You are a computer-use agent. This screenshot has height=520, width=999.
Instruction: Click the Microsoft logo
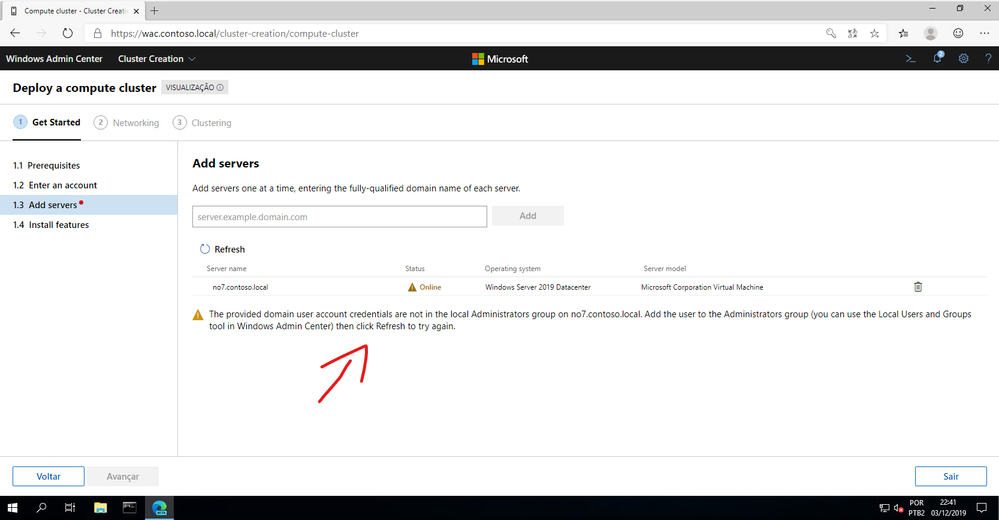(500, 59)
